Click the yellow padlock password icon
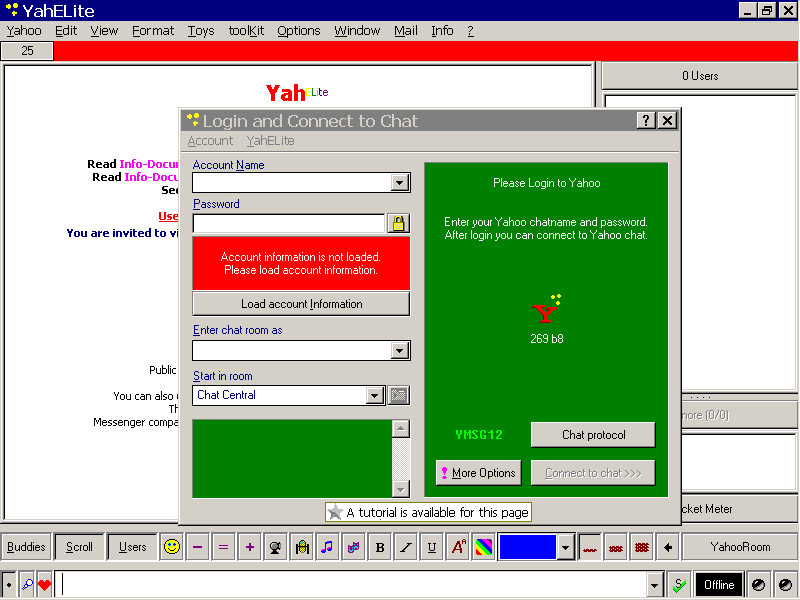The height and width of the screenshot is (600, 800). (x=398, y=223)
